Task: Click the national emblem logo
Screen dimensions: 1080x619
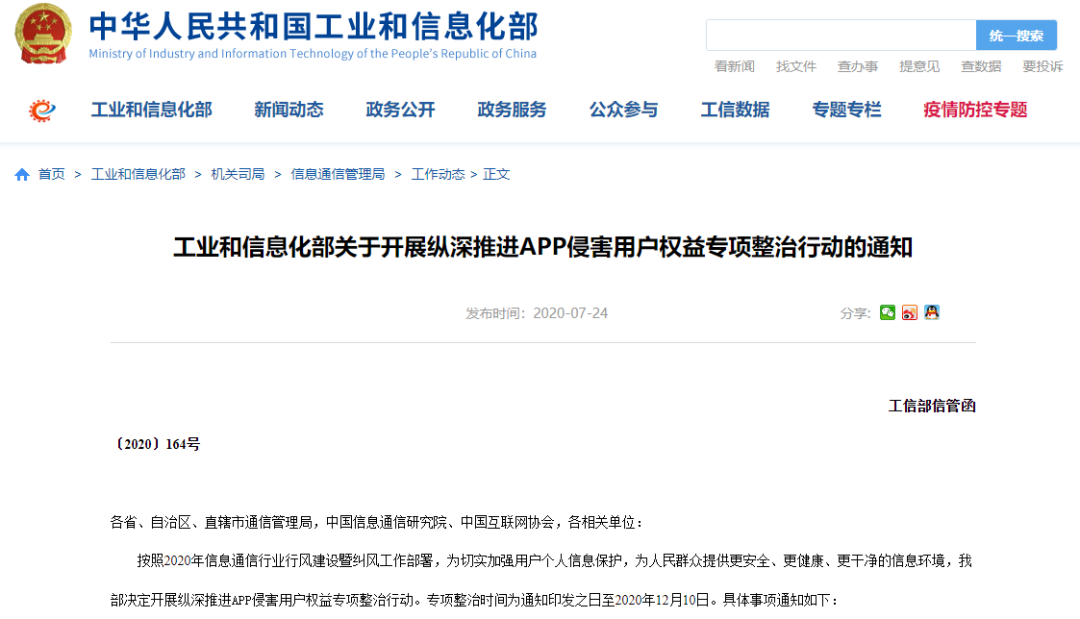Action: click(43, 35)
